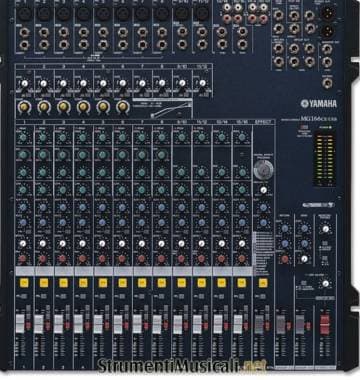Click the yellow compressor knob of channel 6
360x380 pixels.
(x=123, y=107)
